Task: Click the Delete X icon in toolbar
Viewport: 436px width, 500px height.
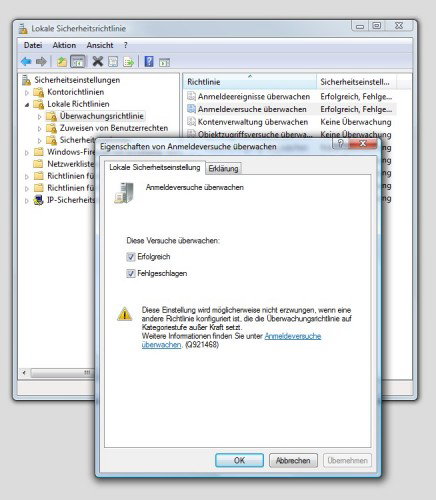Action: (98, 61)
